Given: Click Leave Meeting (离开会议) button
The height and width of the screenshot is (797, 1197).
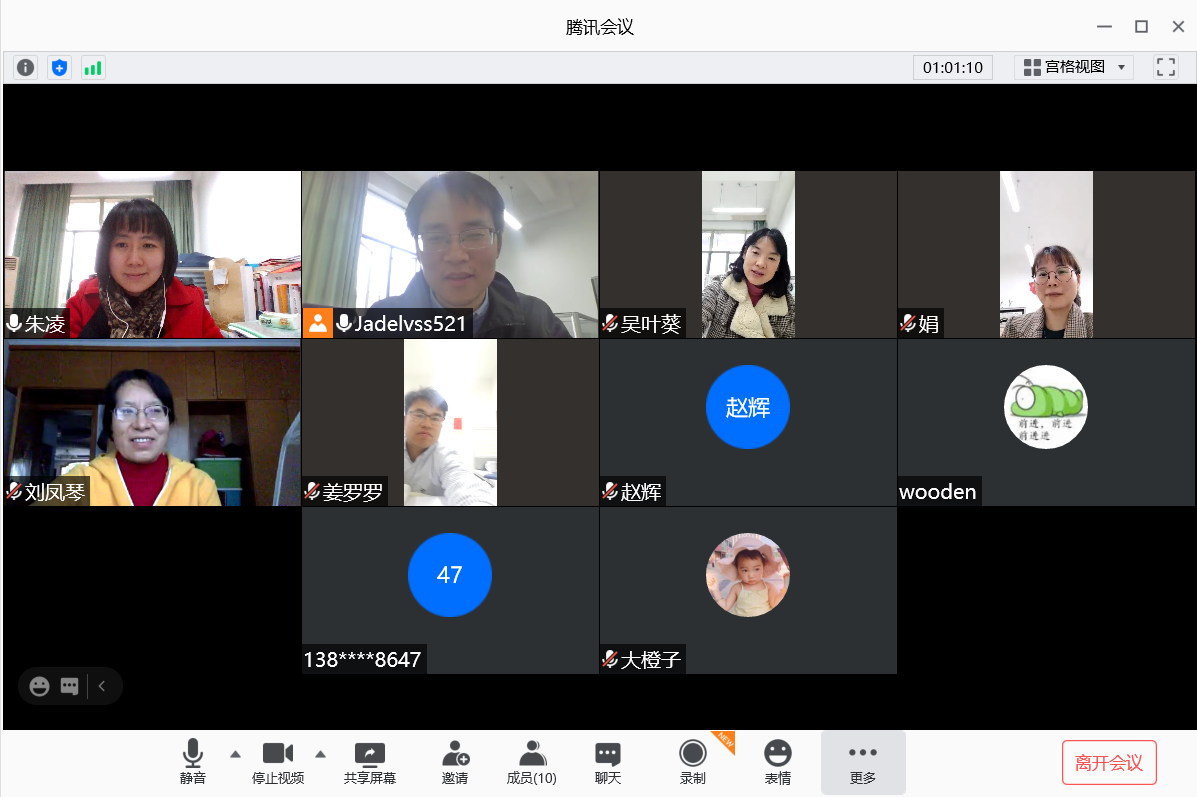Looking at the screenshot, I should [1108, 763].
